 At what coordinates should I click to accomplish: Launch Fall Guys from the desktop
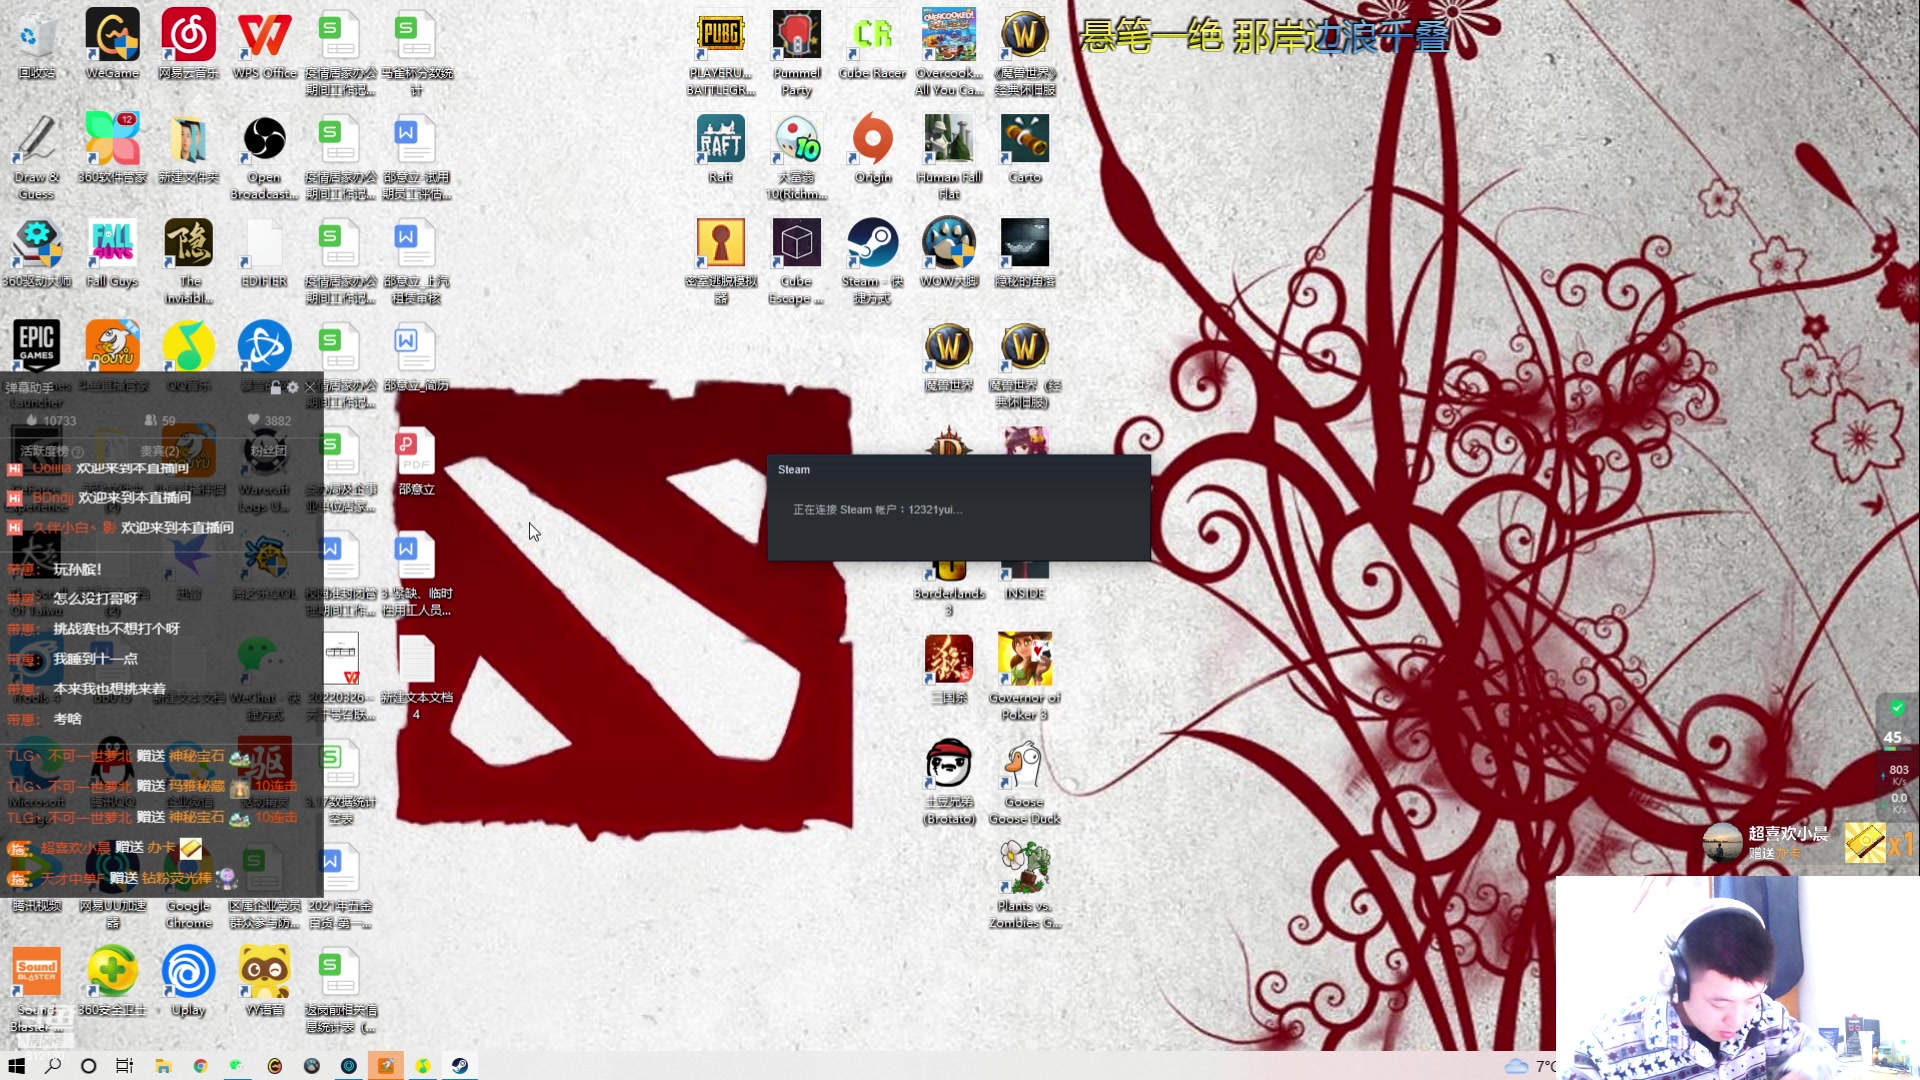coord(113,253)
